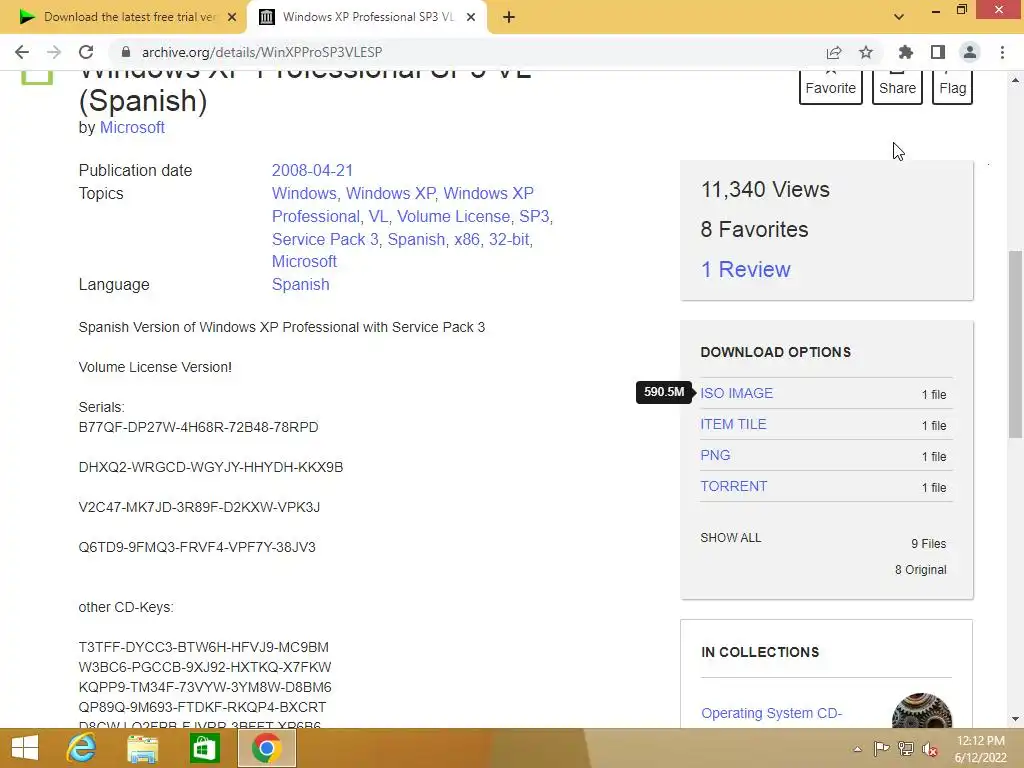The image size is (1024, 768).
Task: Open the 2008-04-21 publication date link
Action: coord(312,170)
